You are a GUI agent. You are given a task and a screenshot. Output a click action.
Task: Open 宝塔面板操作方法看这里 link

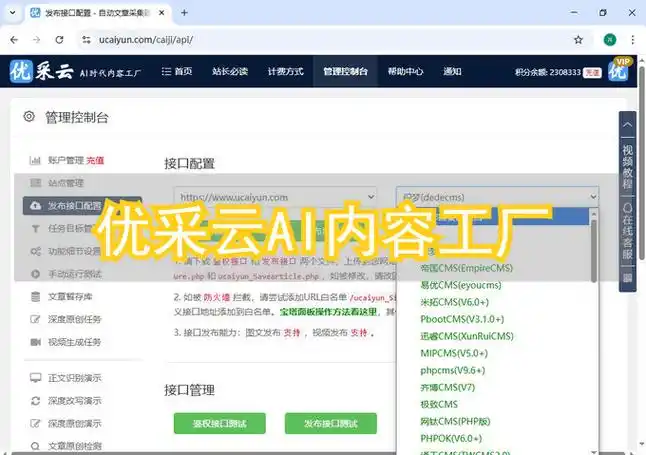point(328,312)
